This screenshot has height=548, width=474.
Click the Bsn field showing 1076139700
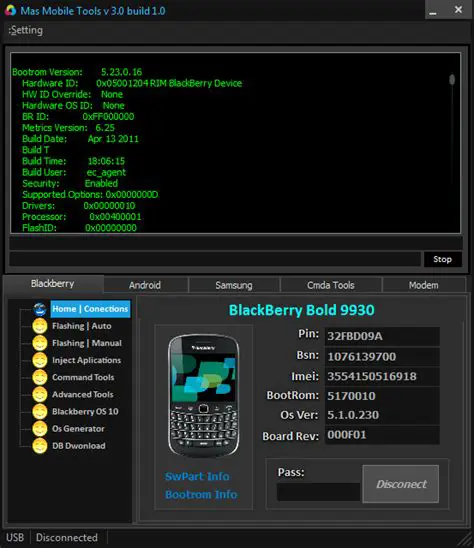pos(382,356)
